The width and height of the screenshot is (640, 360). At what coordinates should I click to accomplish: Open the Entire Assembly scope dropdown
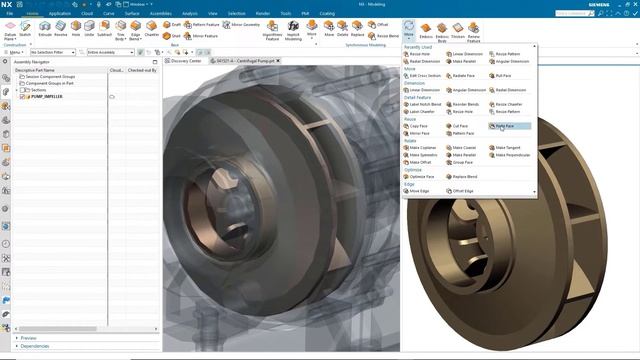pyautogui.click(x=111, y=52)
